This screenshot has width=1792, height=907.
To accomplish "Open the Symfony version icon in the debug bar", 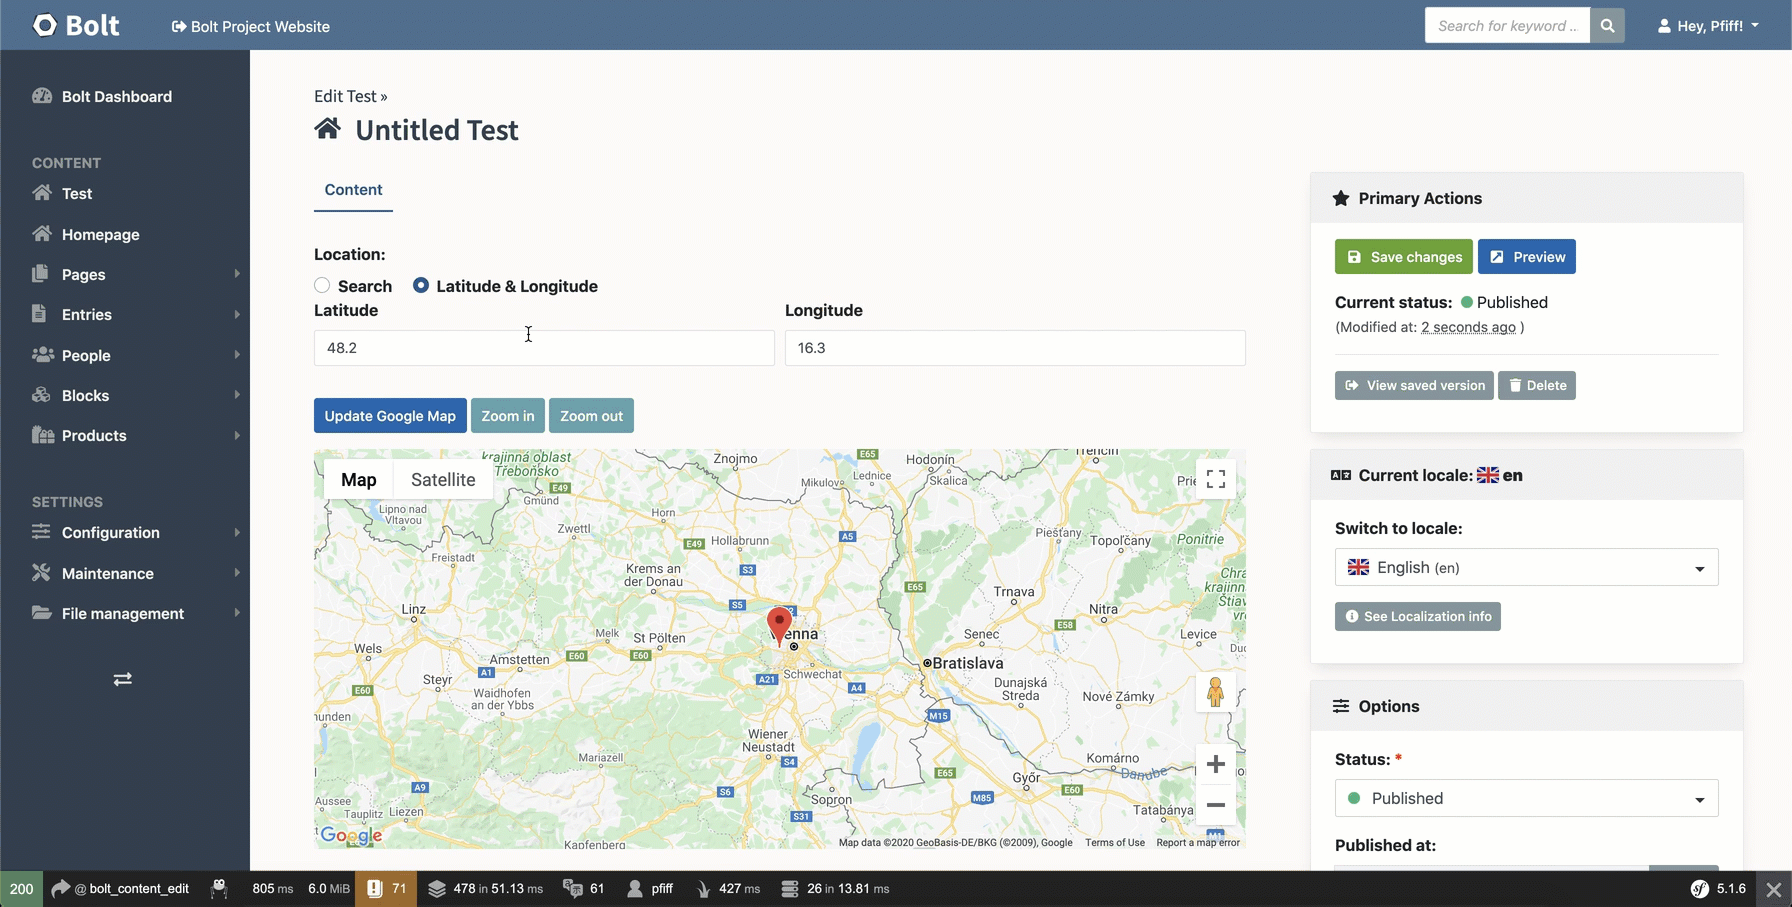I will point(1700,889).
